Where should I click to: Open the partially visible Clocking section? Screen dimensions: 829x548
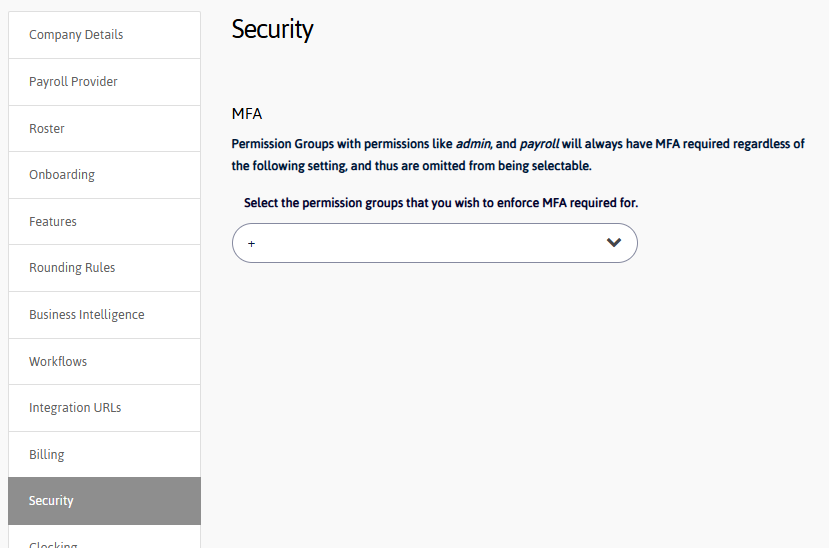(53, 543)
